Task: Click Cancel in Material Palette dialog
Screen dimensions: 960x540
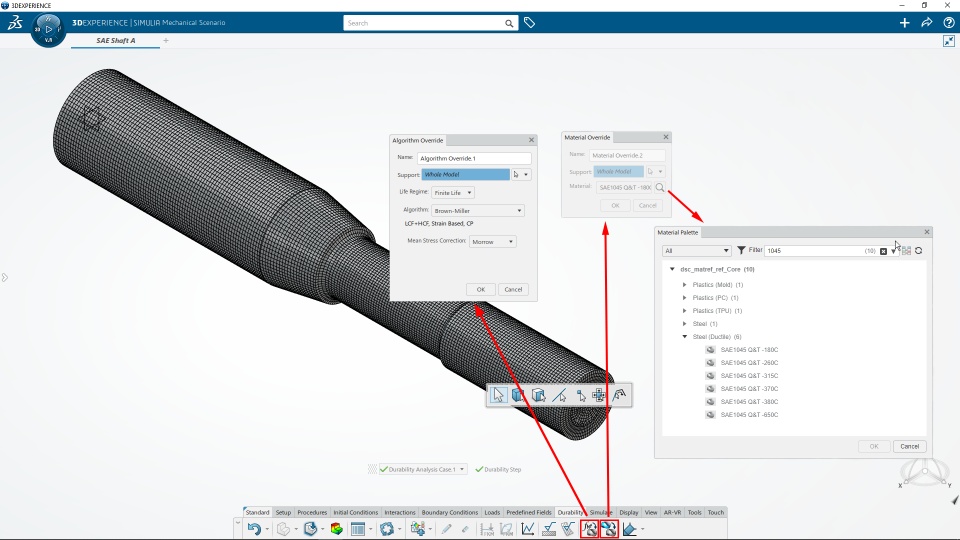Action: click(x=909, y=446)
